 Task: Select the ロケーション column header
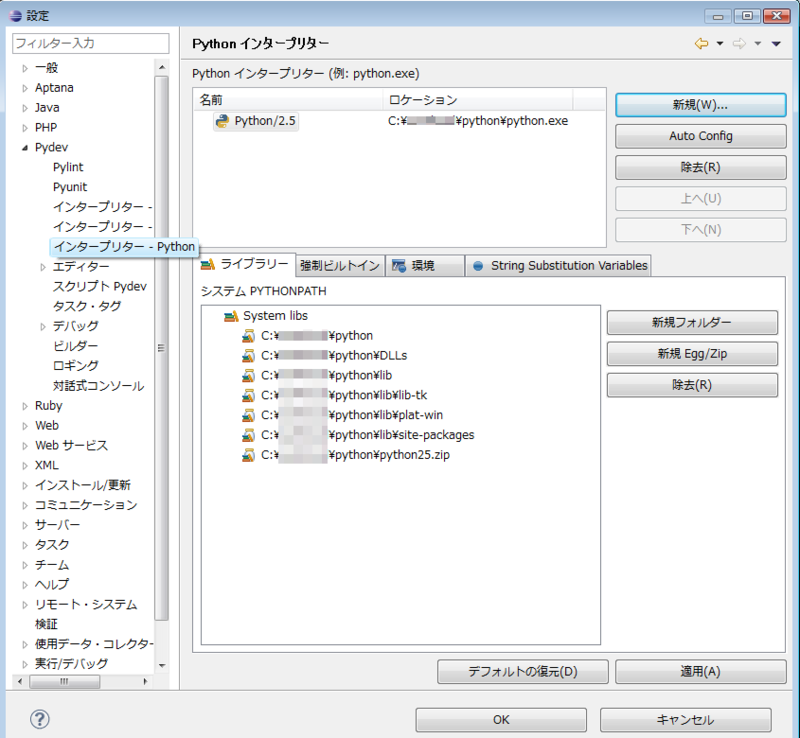pyautogui.click(x=478, y=100)
